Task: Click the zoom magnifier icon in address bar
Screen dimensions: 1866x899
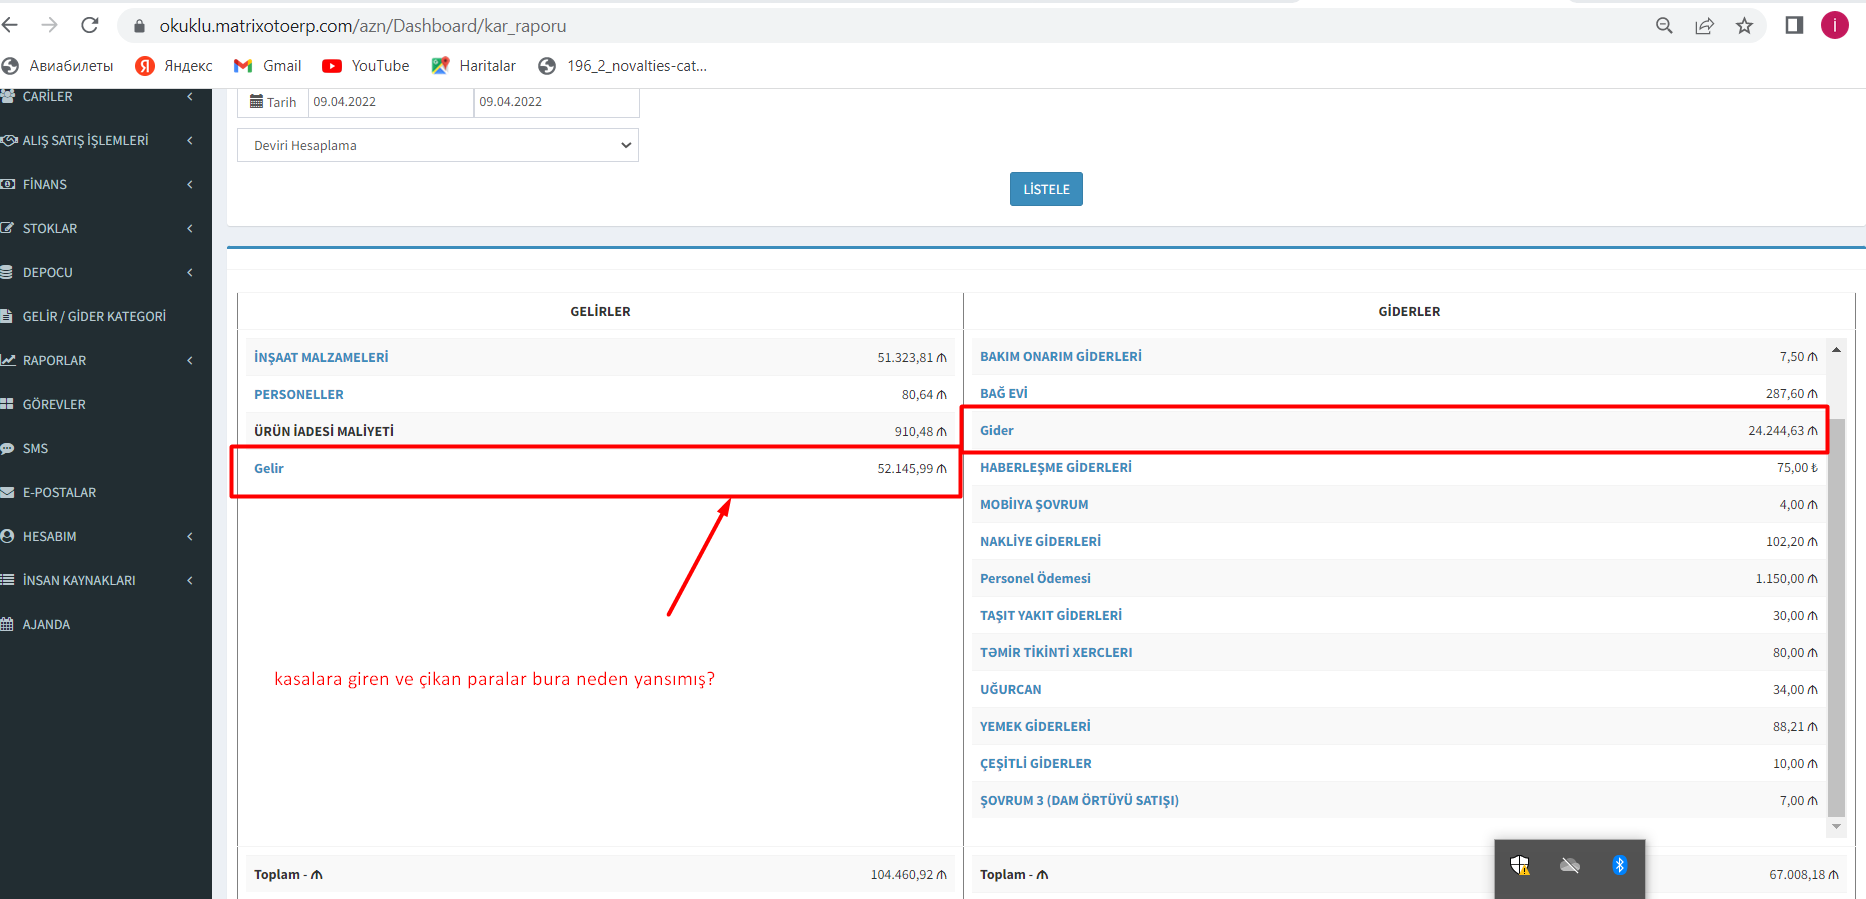Action: click(x=1664, y=26)
